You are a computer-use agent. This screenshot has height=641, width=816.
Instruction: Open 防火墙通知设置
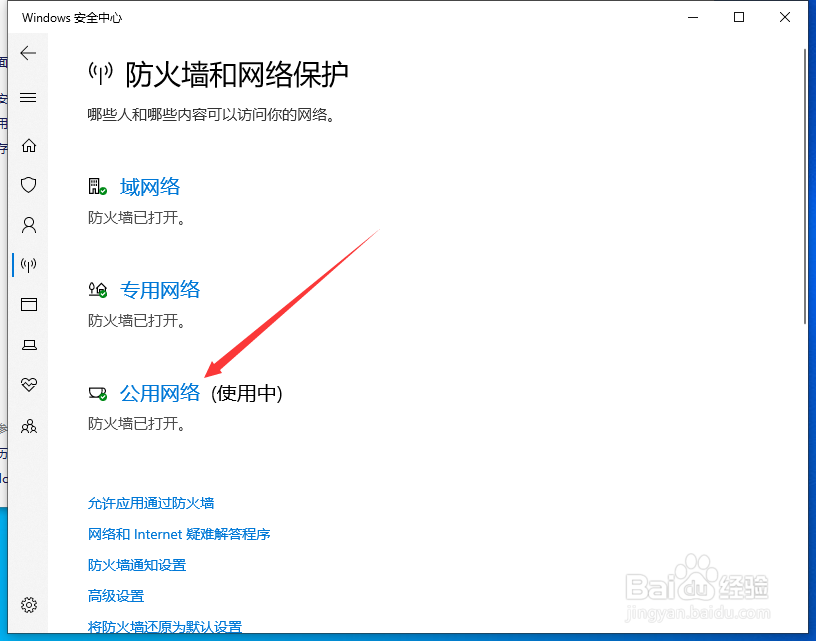click(136, 565)
